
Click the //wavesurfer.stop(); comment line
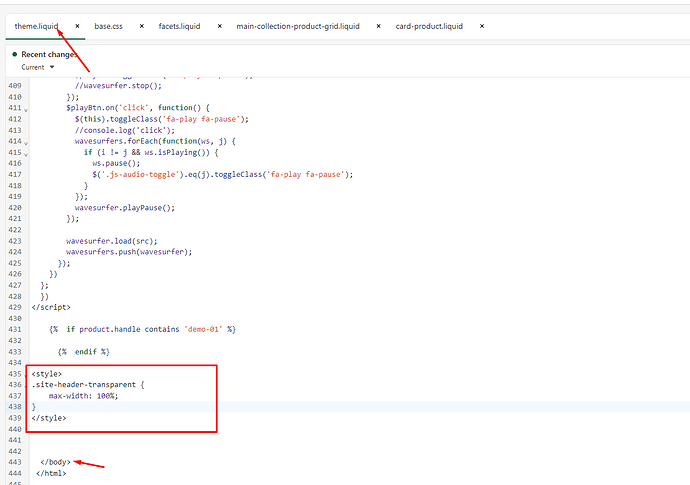coord(118,86)
